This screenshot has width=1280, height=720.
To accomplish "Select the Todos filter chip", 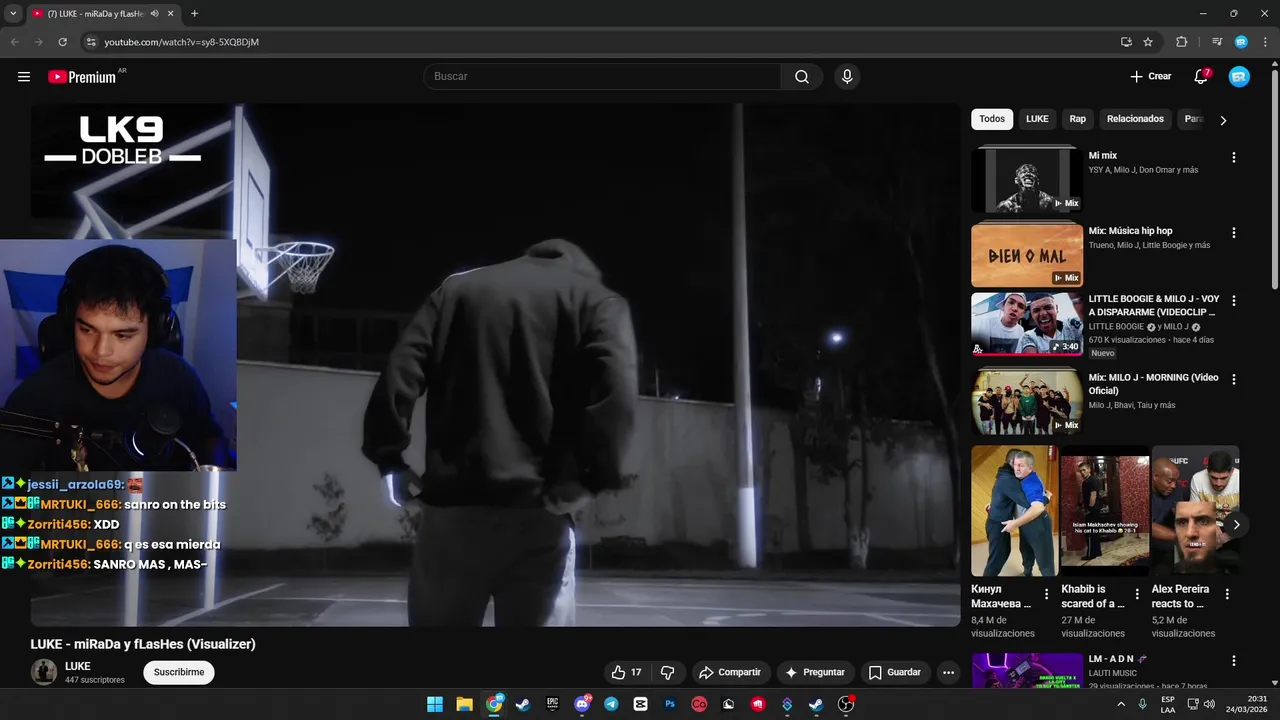I will [992, 119].
